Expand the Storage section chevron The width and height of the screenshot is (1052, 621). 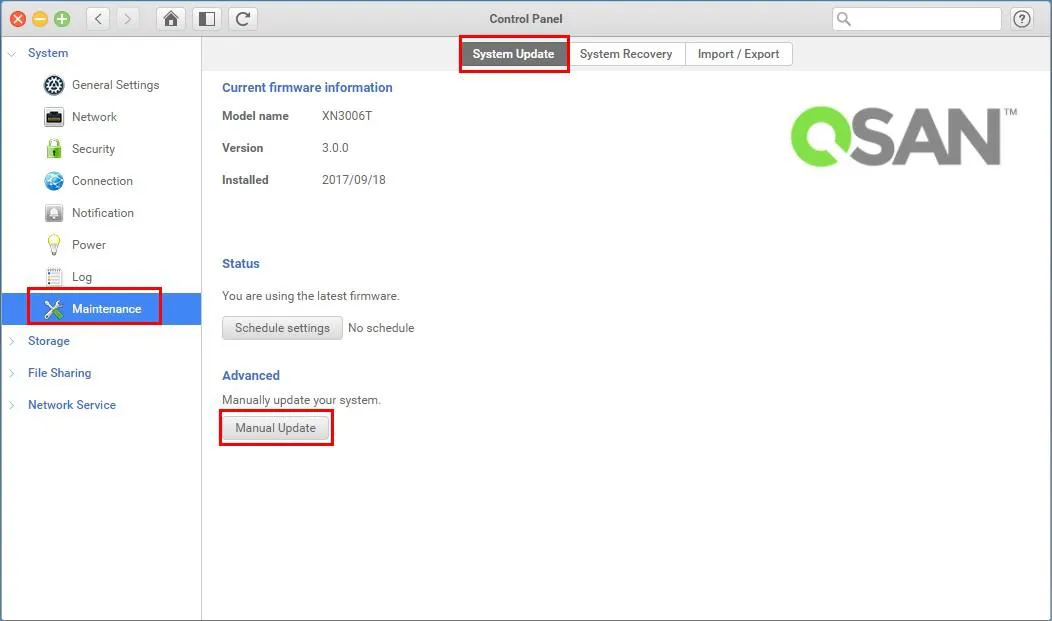11,341
